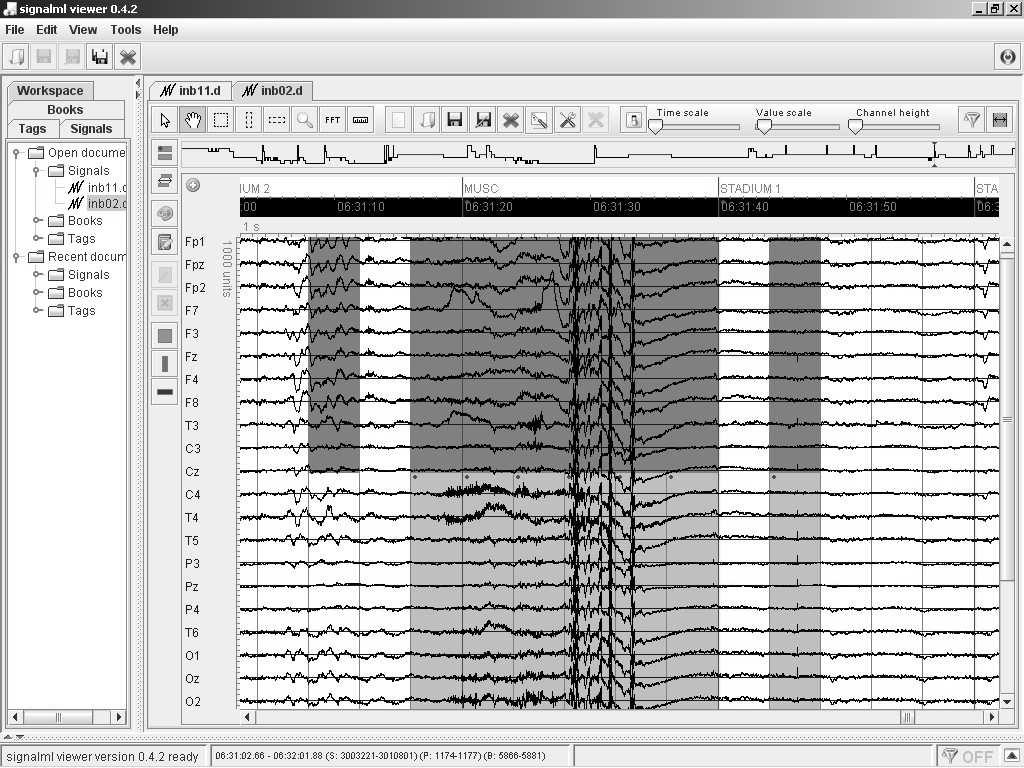Select the Books panel tab
This screenshot has width=1024, height=768.
tap(65, 109)
